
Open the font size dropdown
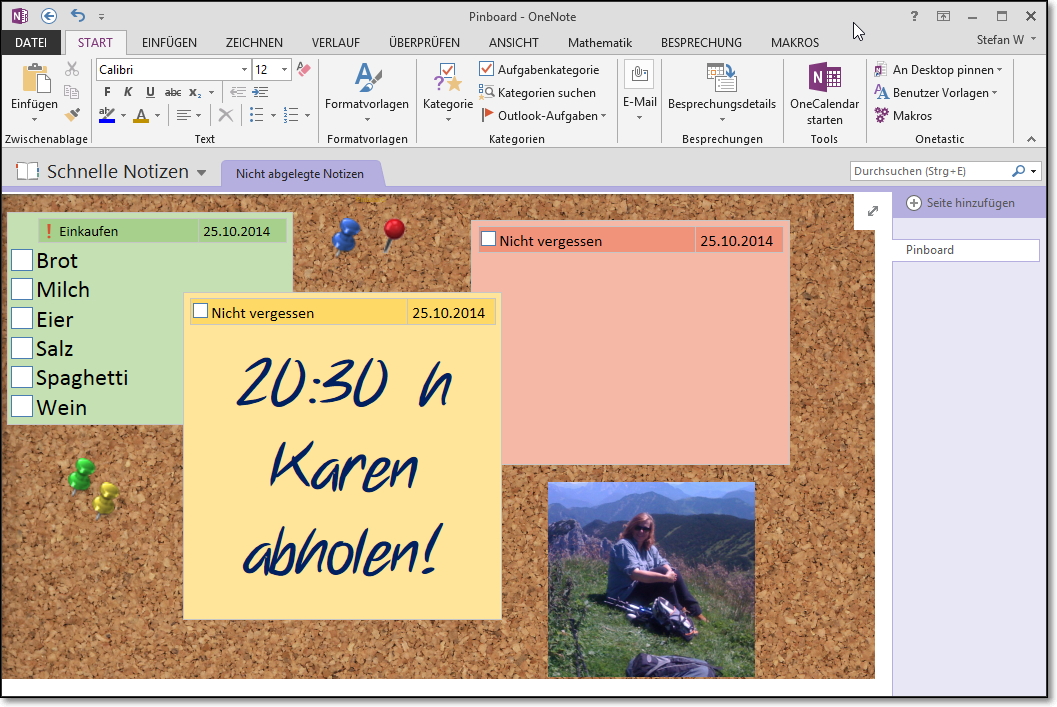tap(282, 69)
